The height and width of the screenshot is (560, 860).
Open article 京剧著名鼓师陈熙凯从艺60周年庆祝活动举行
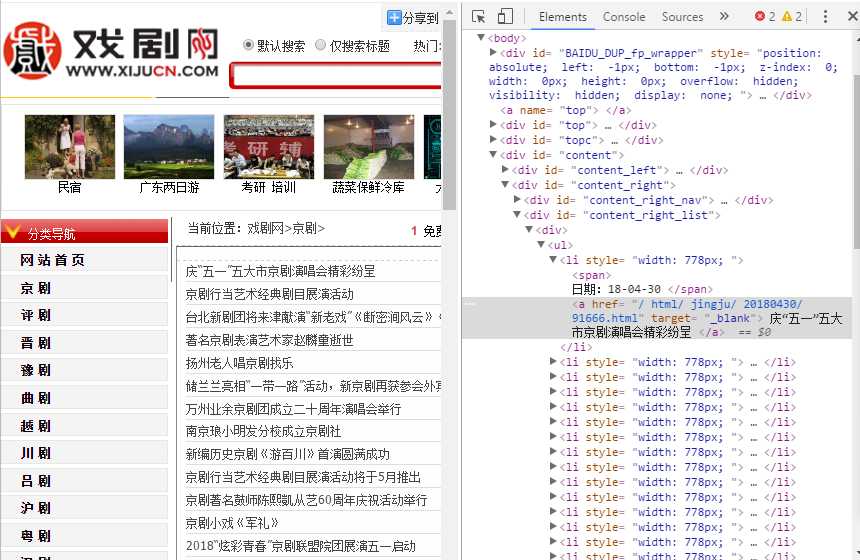coord(306,500)
